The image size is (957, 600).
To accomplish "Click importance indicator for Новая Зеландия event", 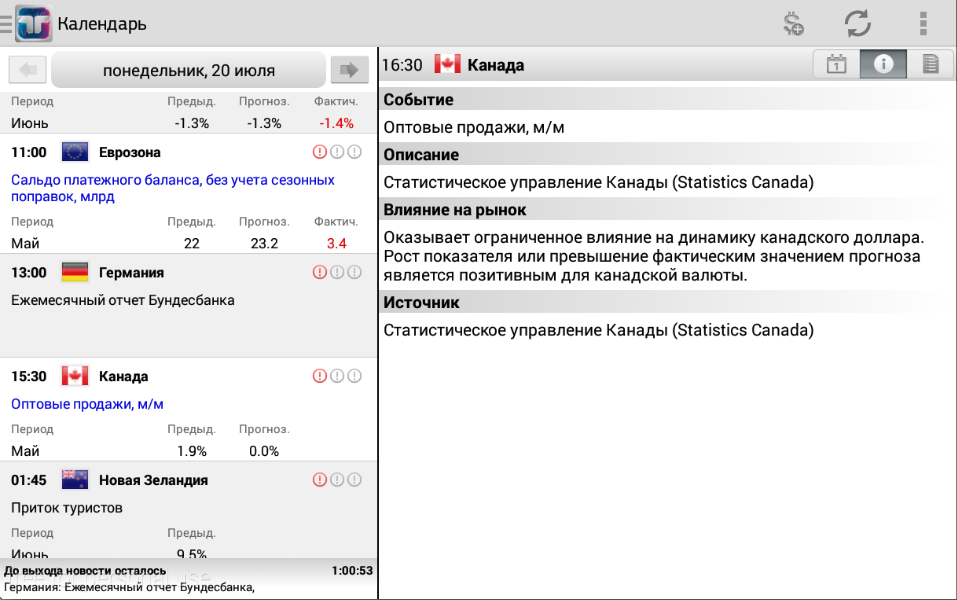I will coord(337,480).
